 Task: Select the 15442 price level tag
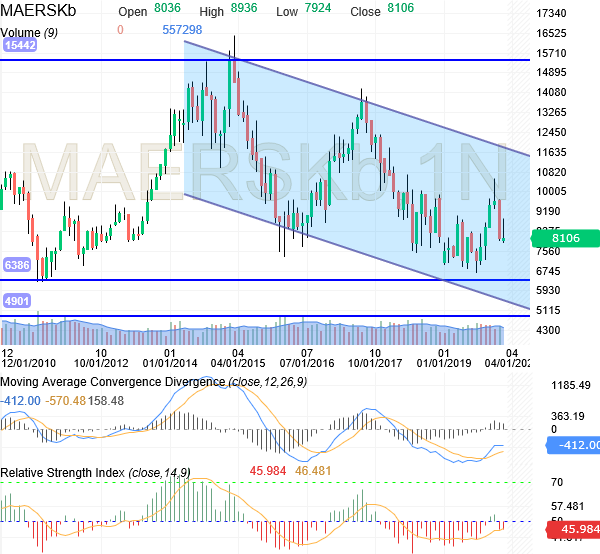click(20, 45)
